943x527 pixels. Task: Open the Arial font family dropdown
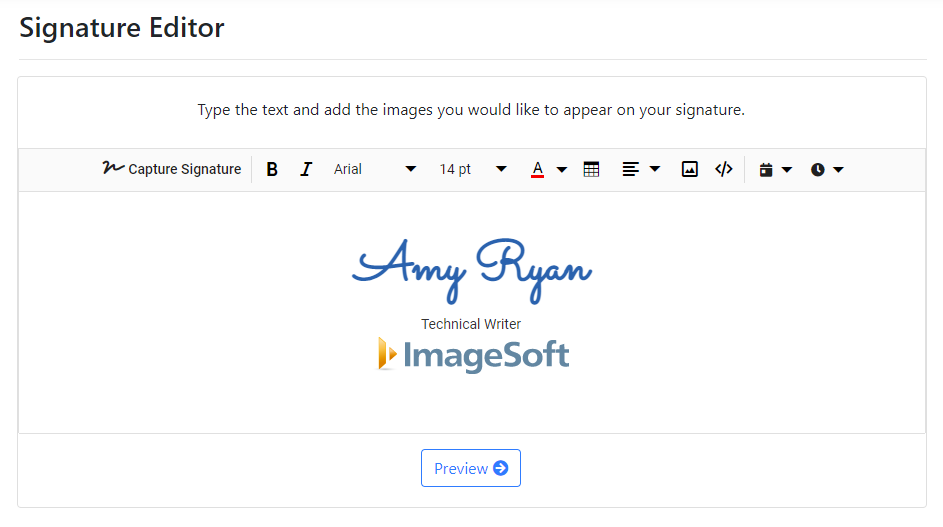(375, 170)
